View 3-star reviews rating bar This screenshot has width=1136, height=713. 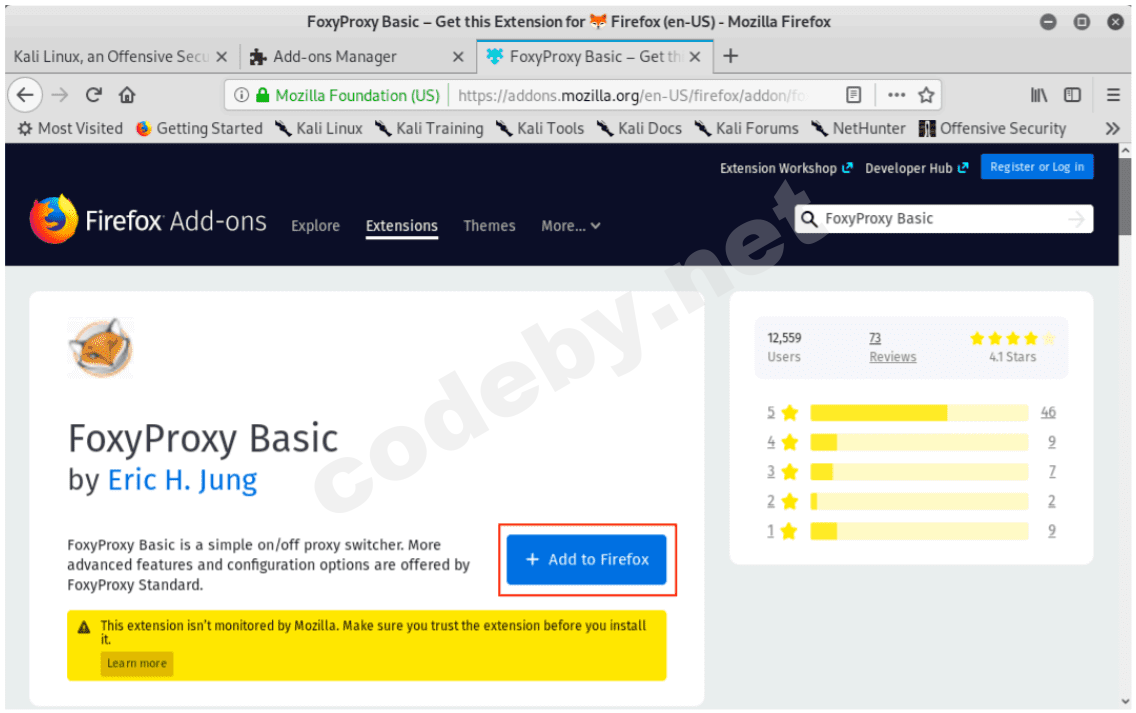pos(919,472)
